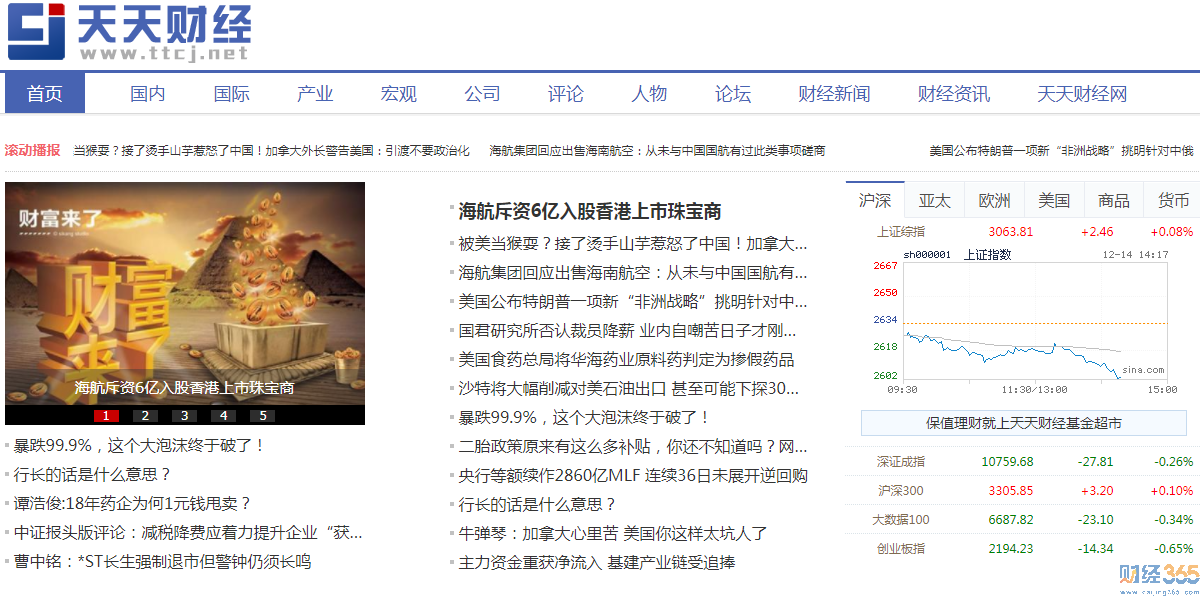Open the 首页 navigation tab
Screen dimensions: 1200x596
[45, 94]
